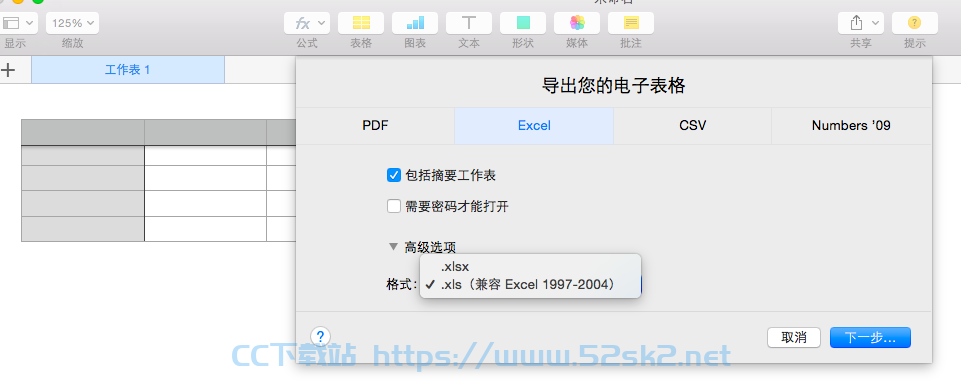The width and height of the screenshot is (961, 386).
Task: Click the 下一步… next button
Action: [x=870, y=338]
